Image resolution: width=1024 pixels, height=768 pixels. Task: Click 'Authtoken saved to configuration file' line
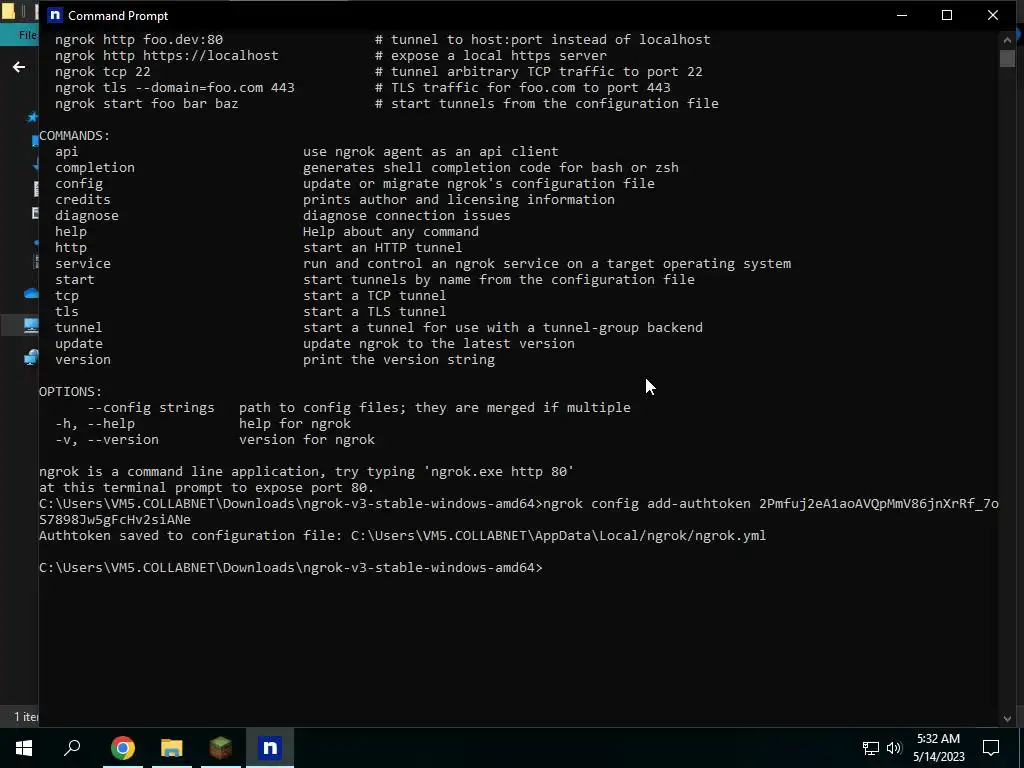402,536
